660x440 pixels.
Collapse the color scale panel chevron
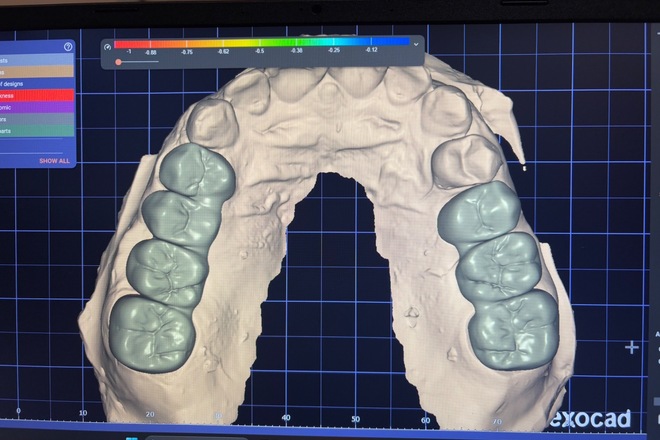coord(416,44)
